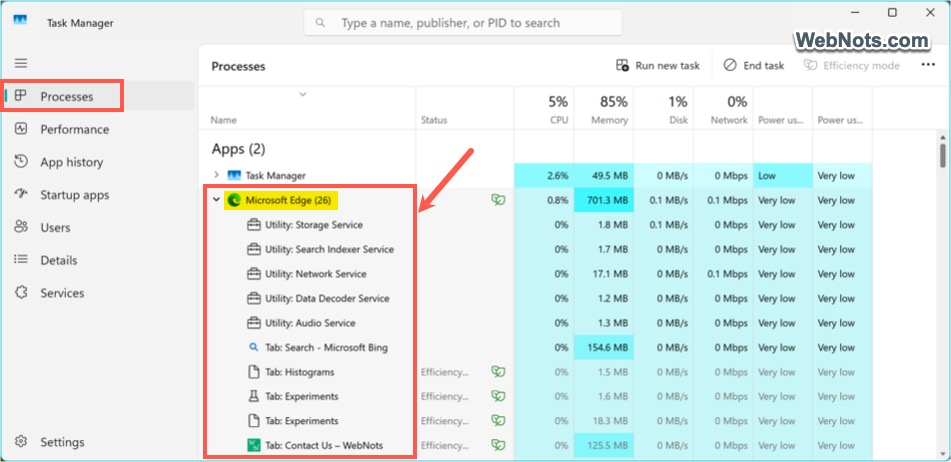Click the 154.6 MB memory cell
This screenshot has height=462, width=951.
(603, 347)
